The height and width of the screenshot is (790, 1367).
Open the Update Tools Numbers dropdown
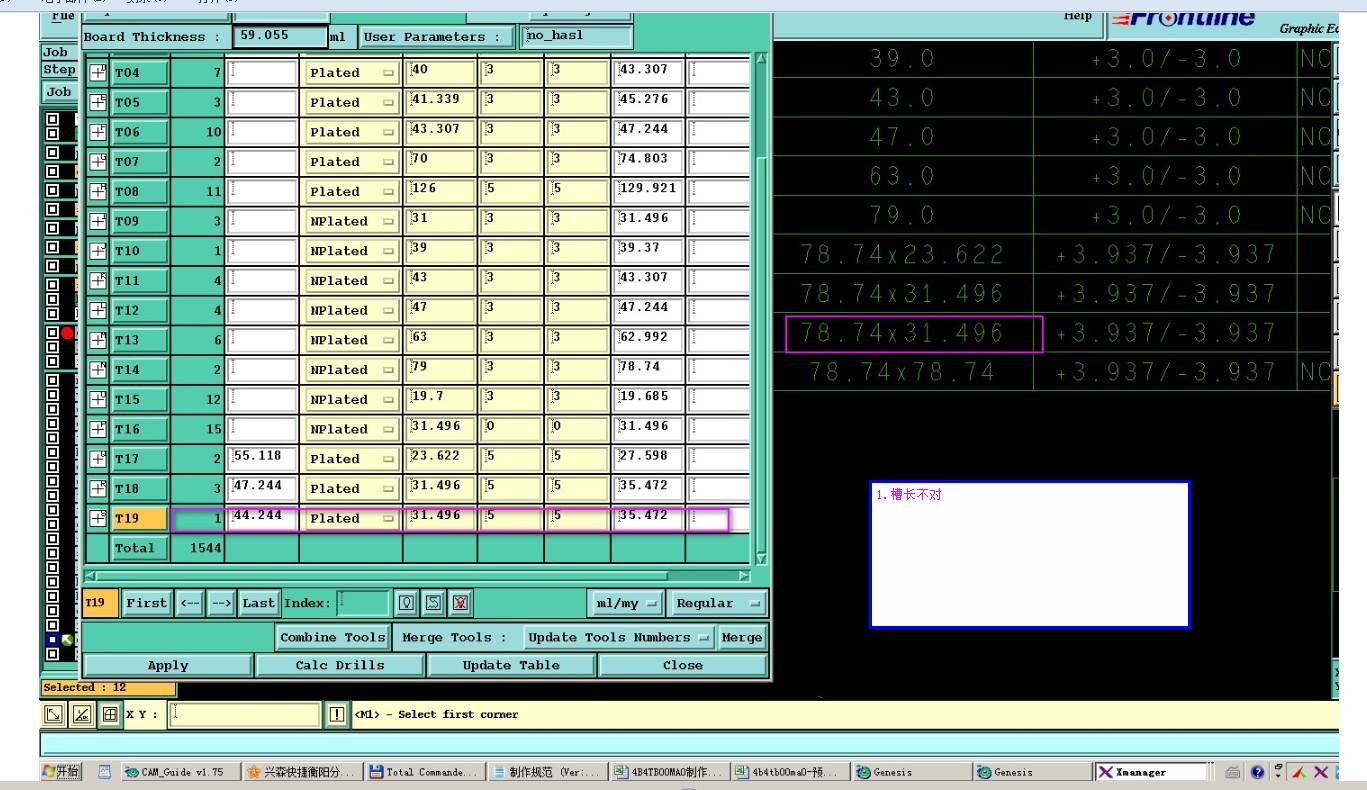(620, 637)
